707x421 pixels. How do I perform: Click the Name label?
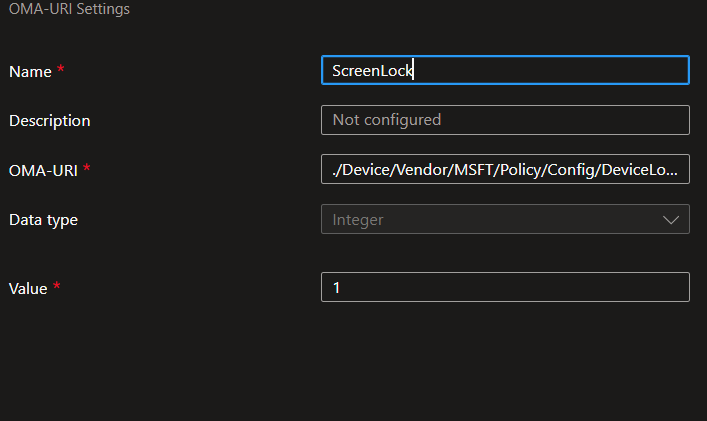(x=30, y=72)
